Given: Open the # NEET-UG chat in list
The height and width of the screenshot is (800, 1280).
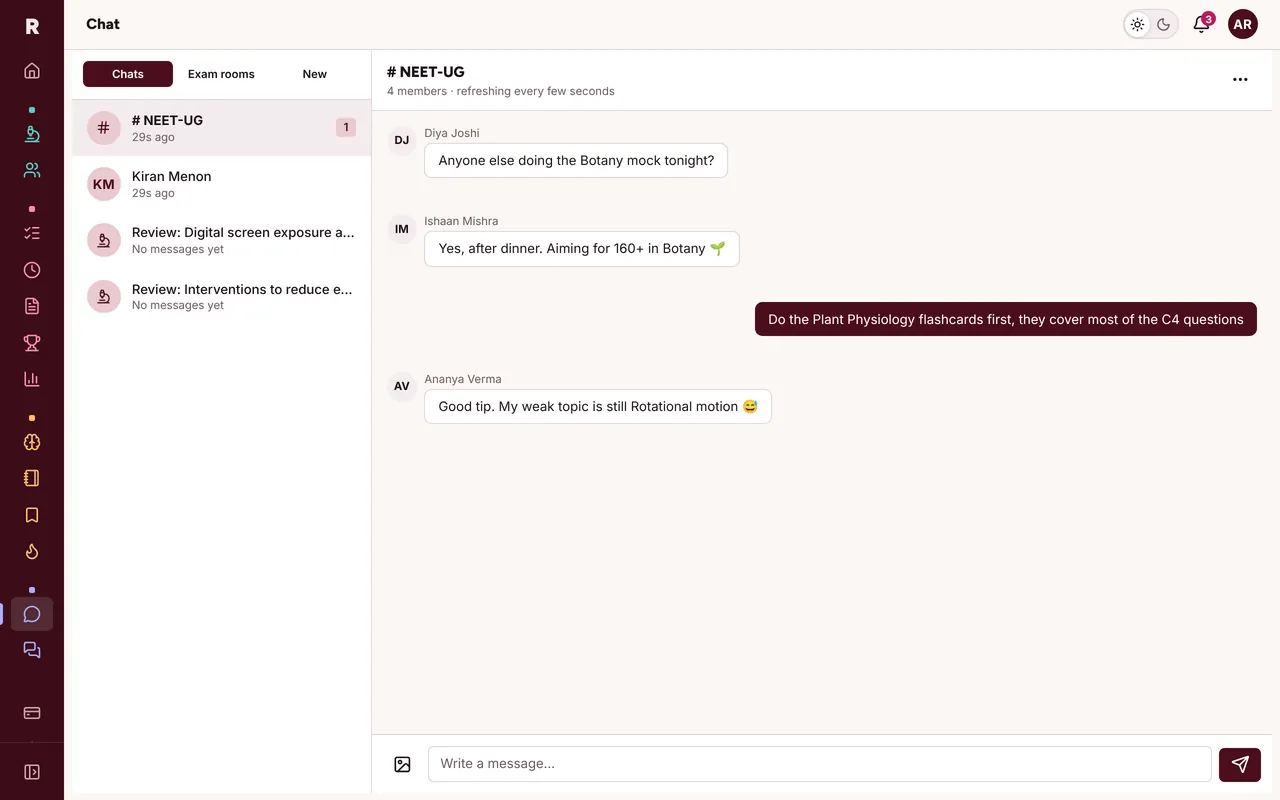Looking at the screenshot, I should tap(221, 128).
